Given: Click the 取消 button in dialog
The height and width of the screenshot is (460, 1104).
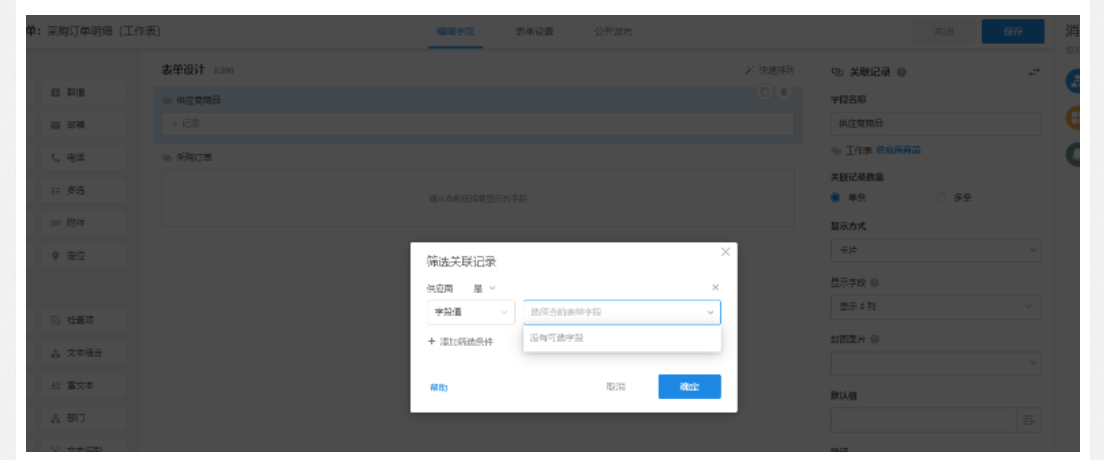Looking at the screenshot, I should coord(616,387).
